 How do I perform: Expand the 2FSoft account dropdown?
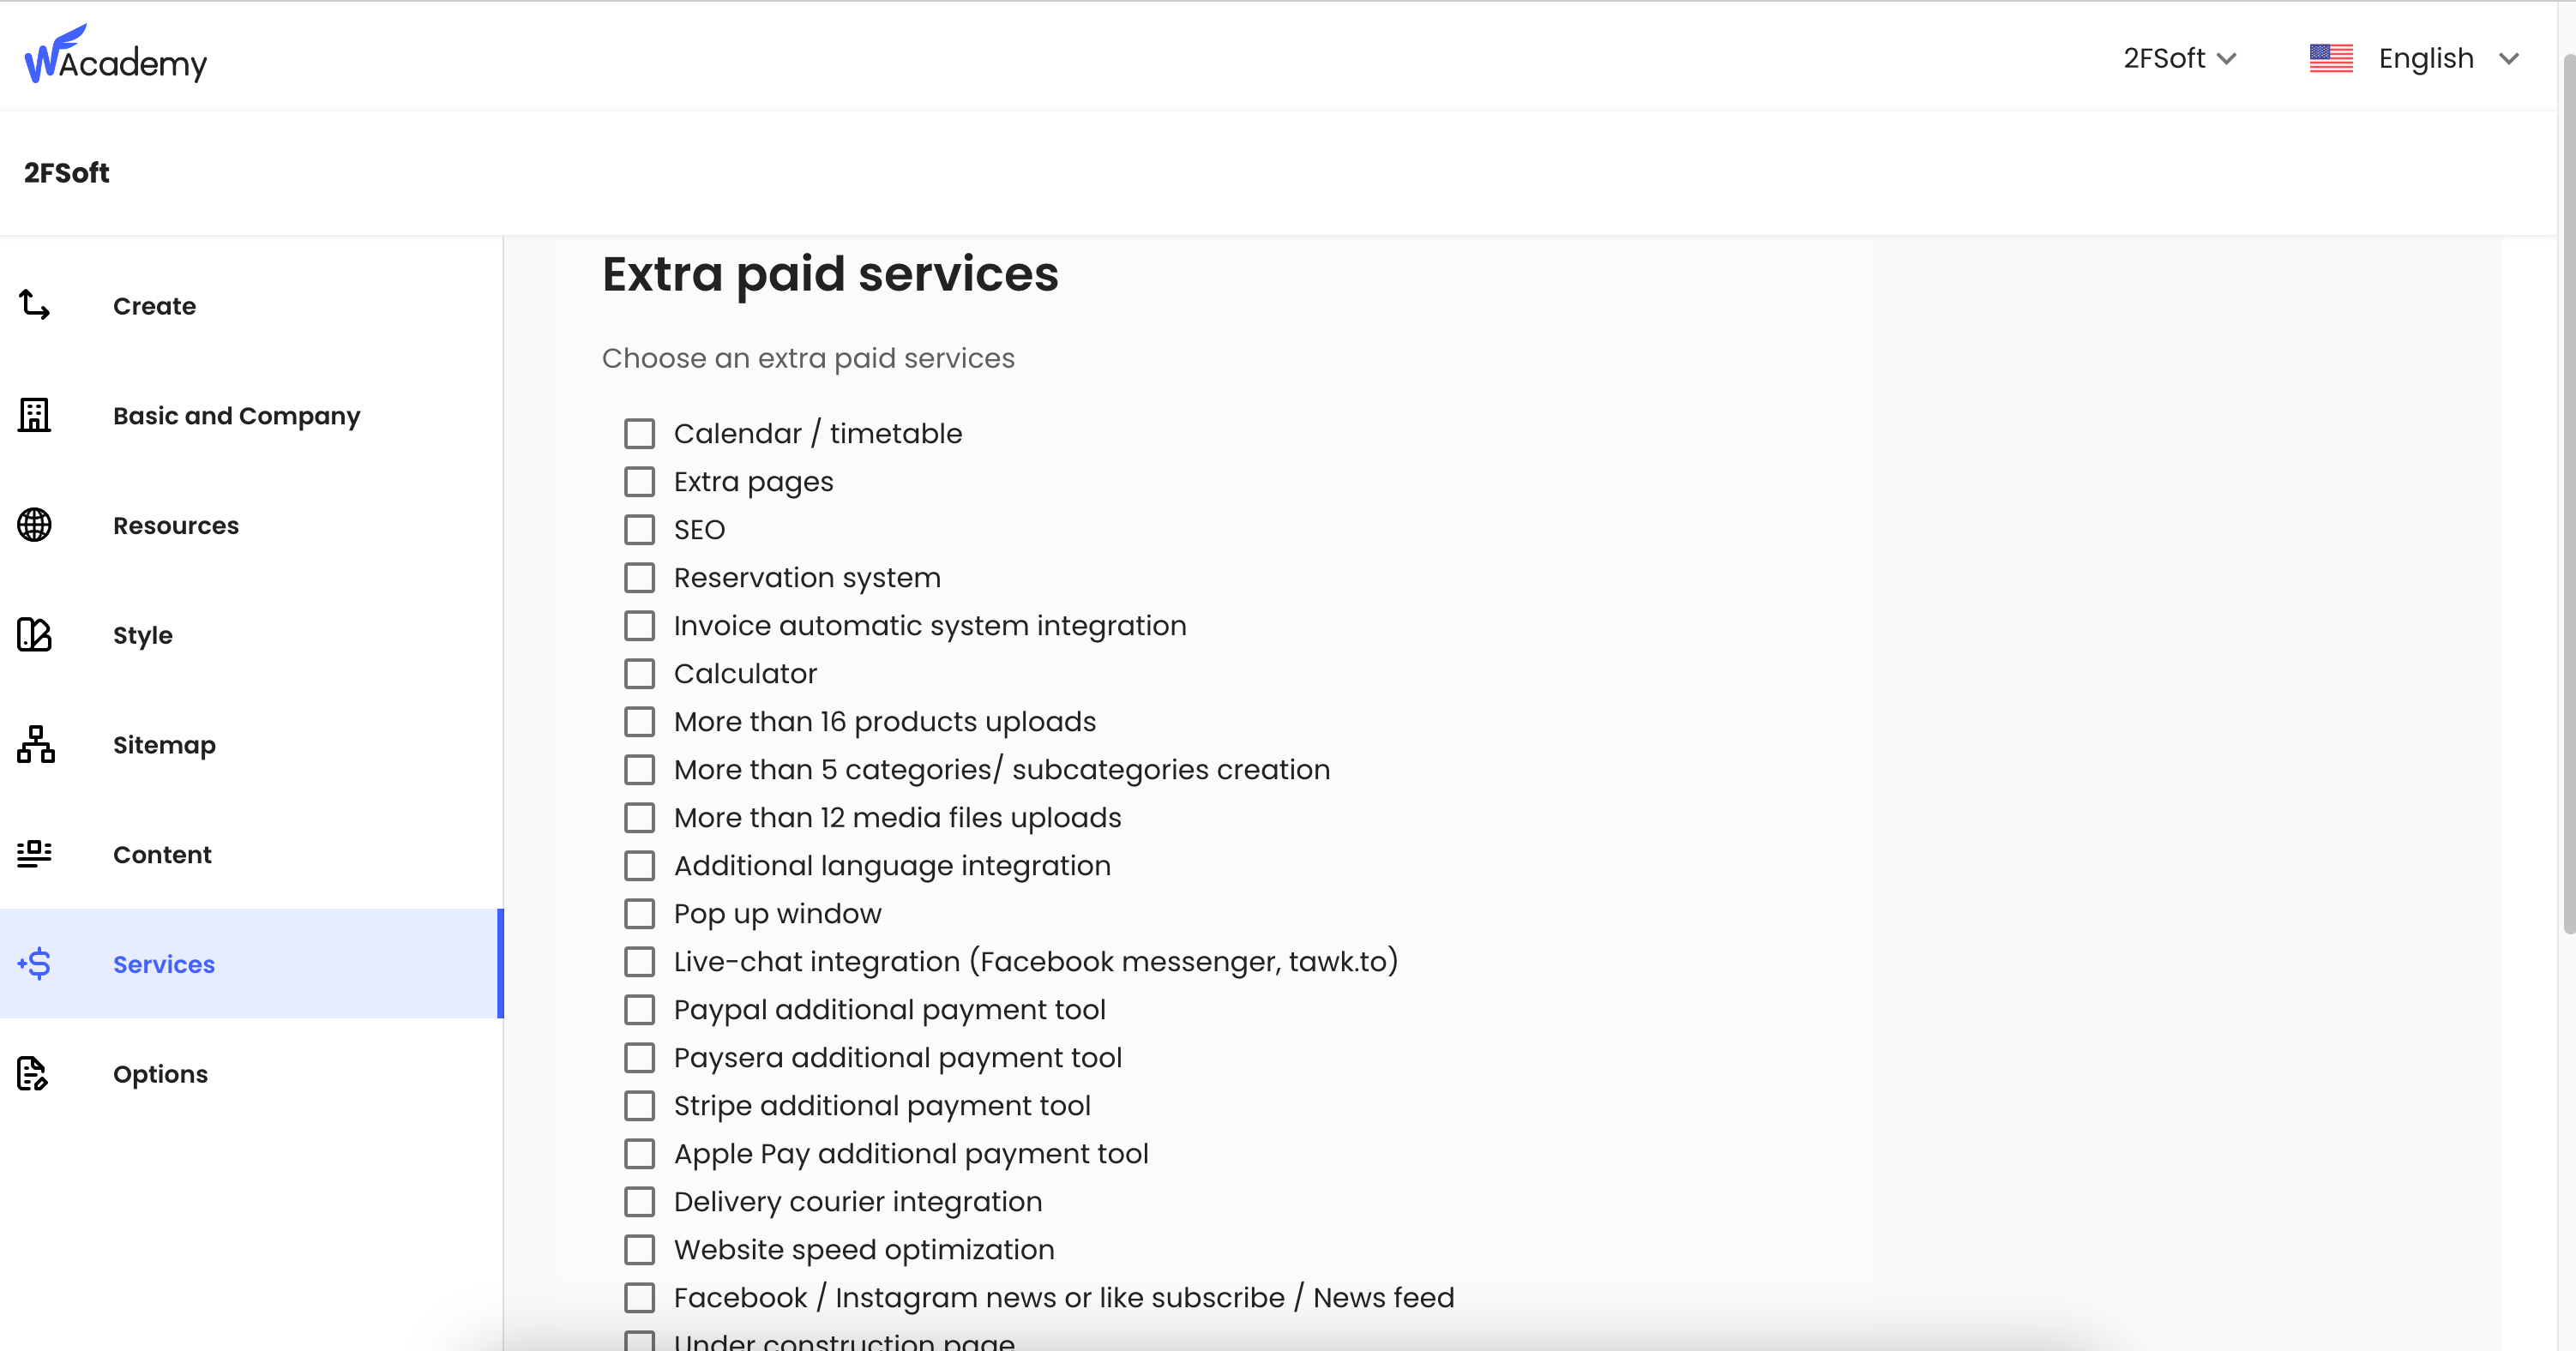click(x=2180, y=59)
